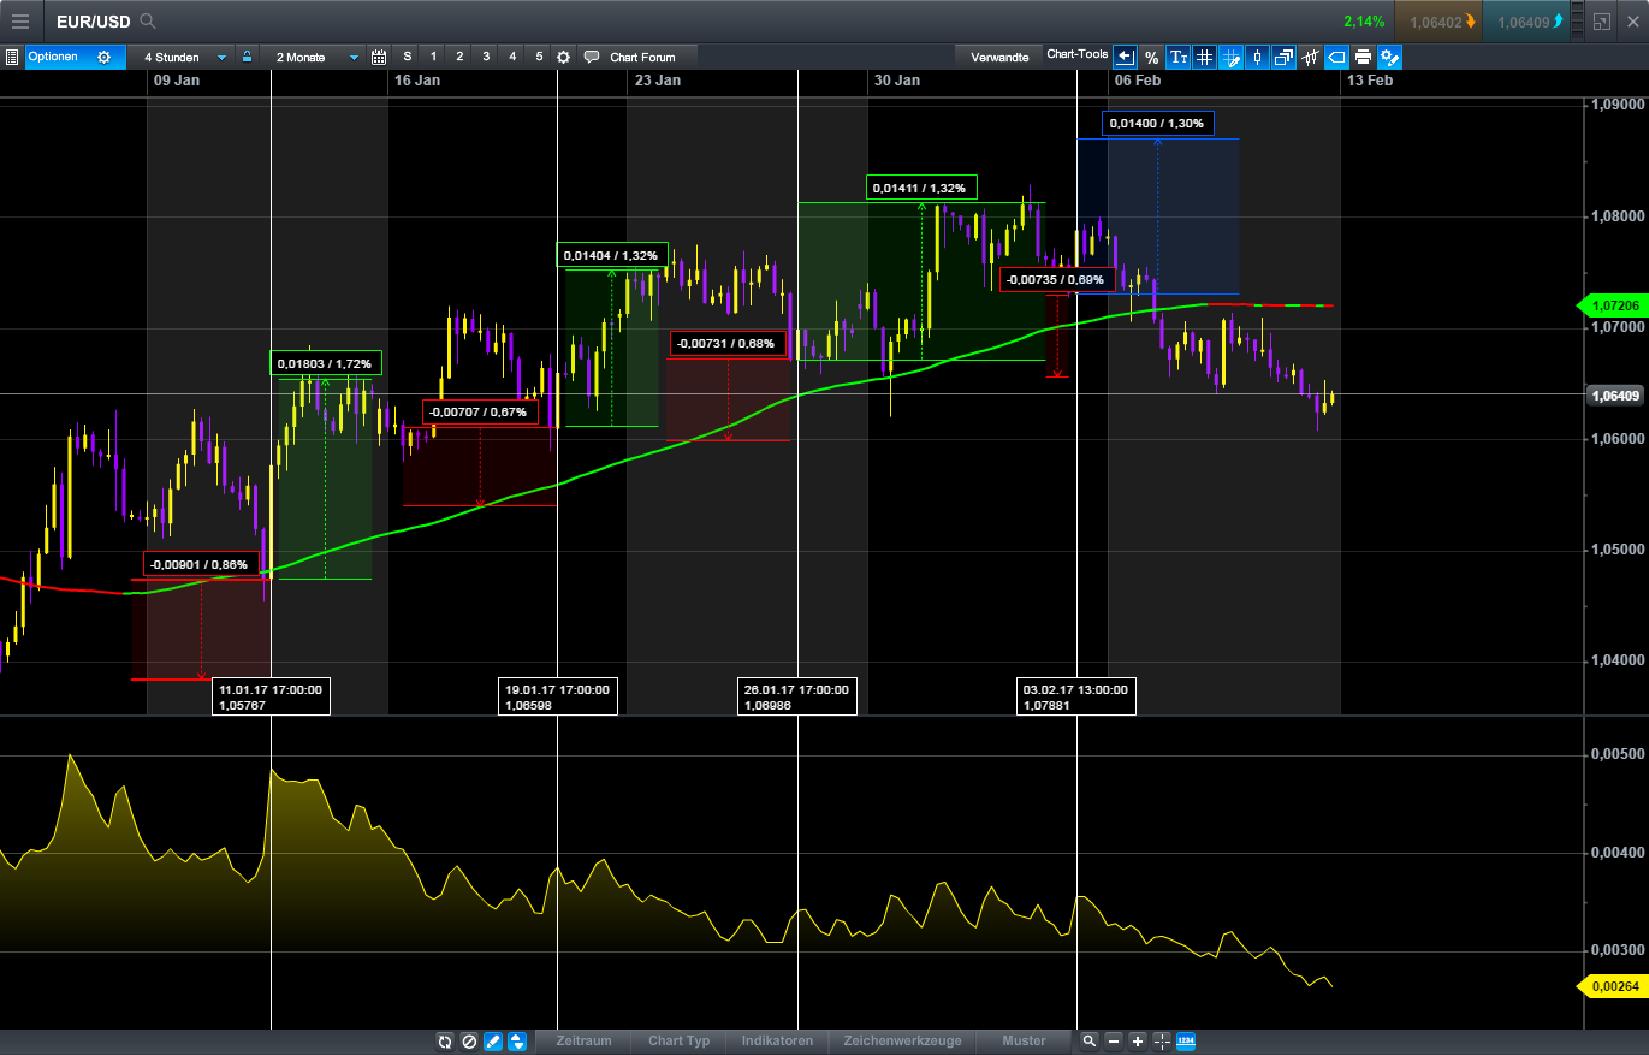This screenshot has width=1649, height=1055.
Task: Click the candlestick chart type icon
Action: [x=1256, y=57]
